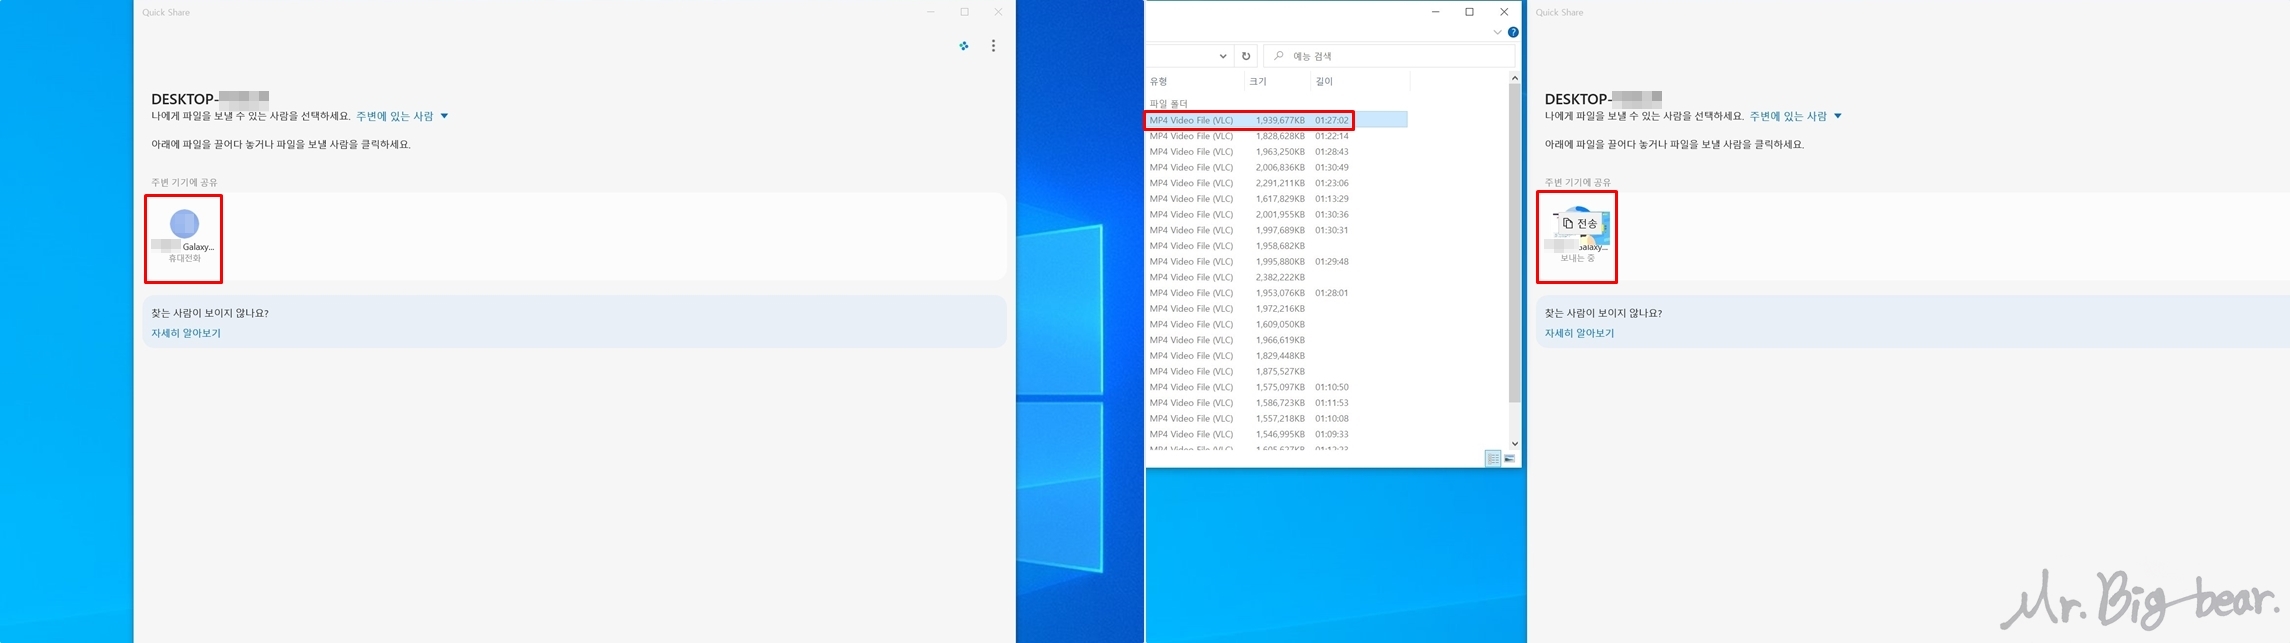Click the 01:30:49 length cell
The width and height of the screenshot is (2290, 643).
pos(1332,167)
